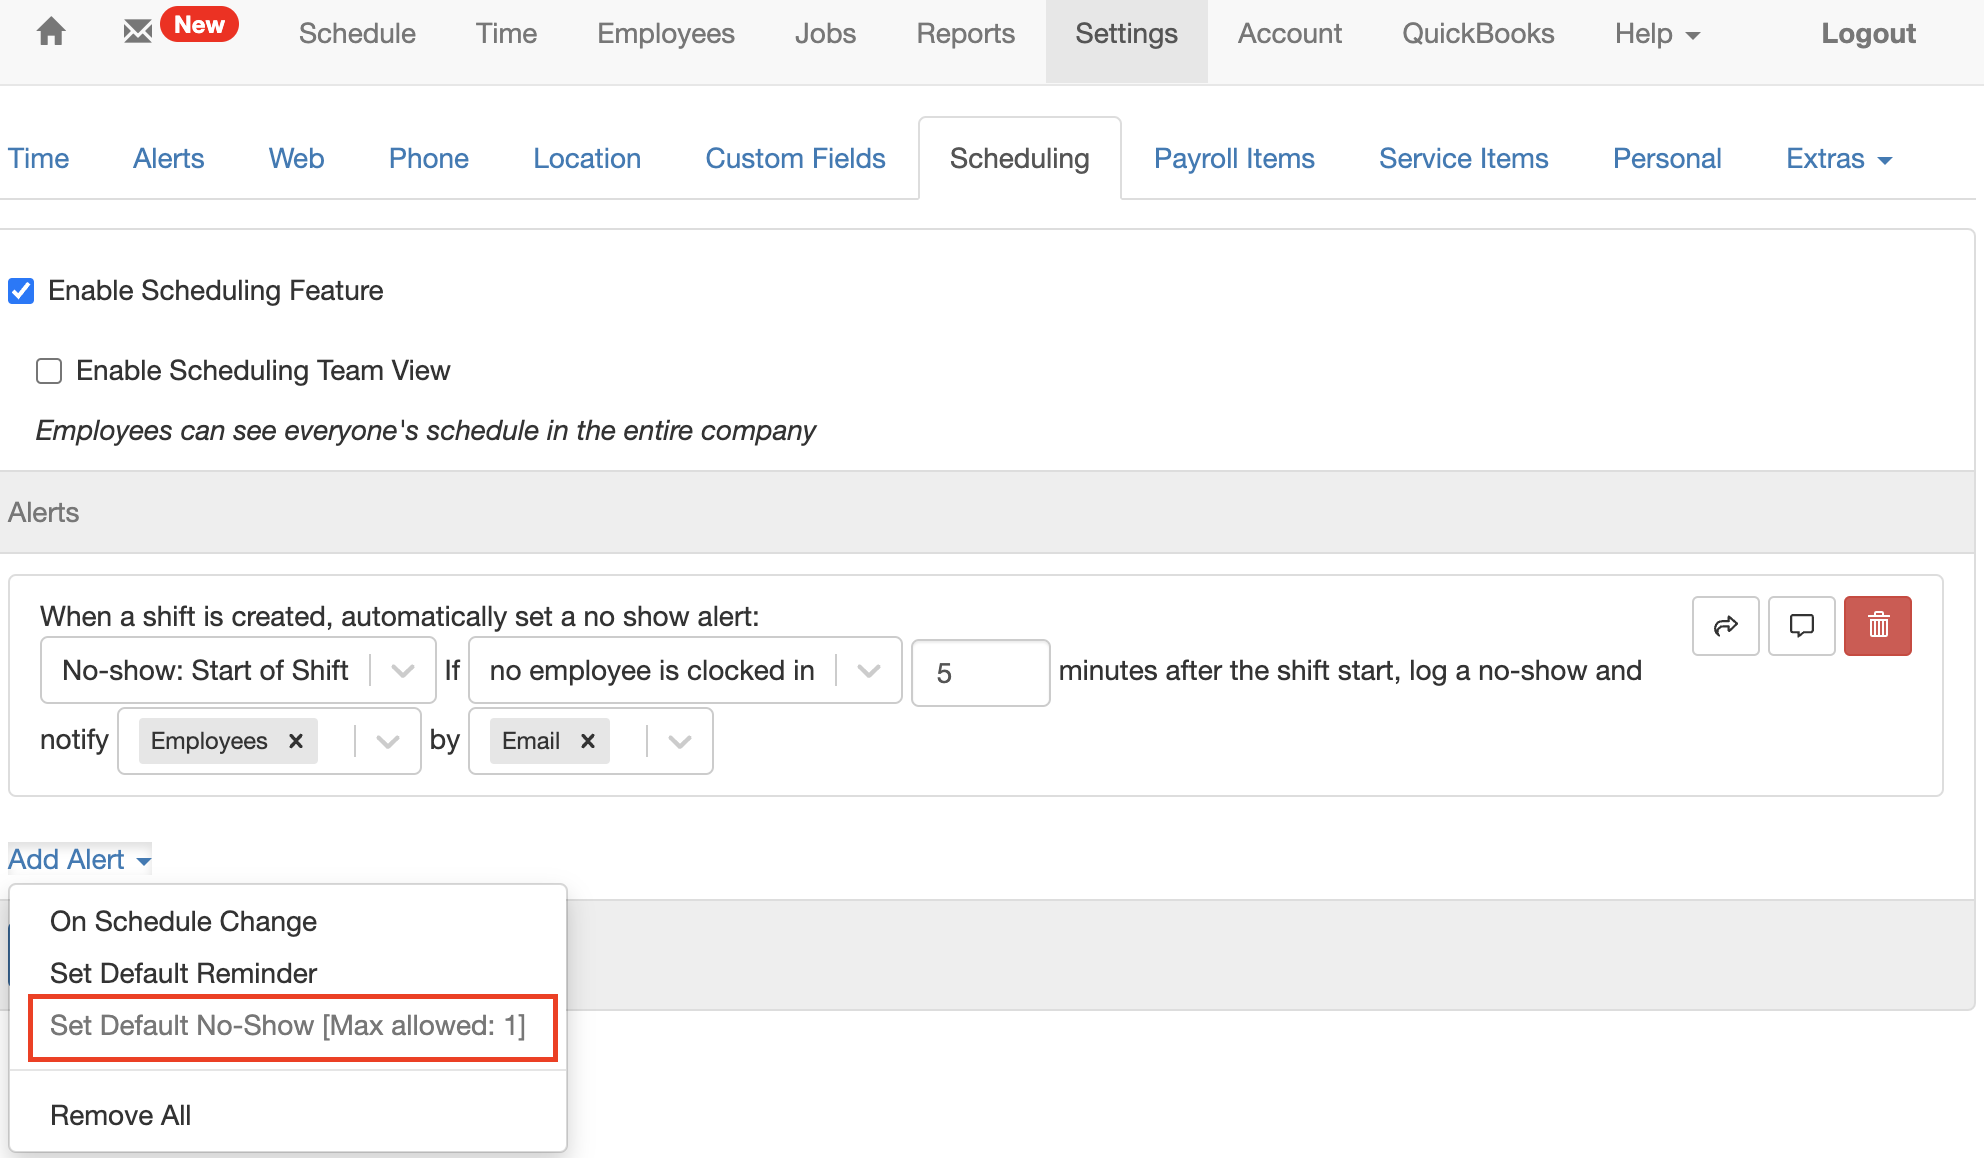Open the 'no employee is clocked in' dropdown
1984x1158 pixels.
tap(685, 670)
